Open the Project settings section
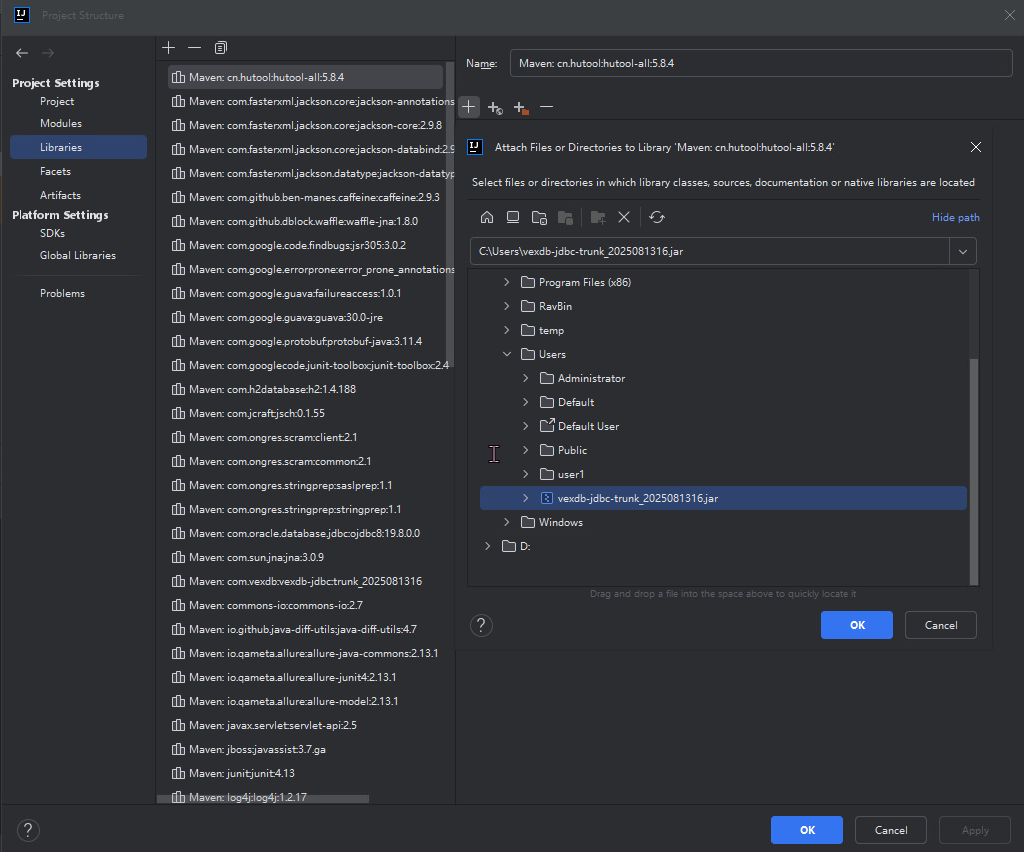Image resolution: width=1024 pixels, height=852 pixels. pos(57,102)
